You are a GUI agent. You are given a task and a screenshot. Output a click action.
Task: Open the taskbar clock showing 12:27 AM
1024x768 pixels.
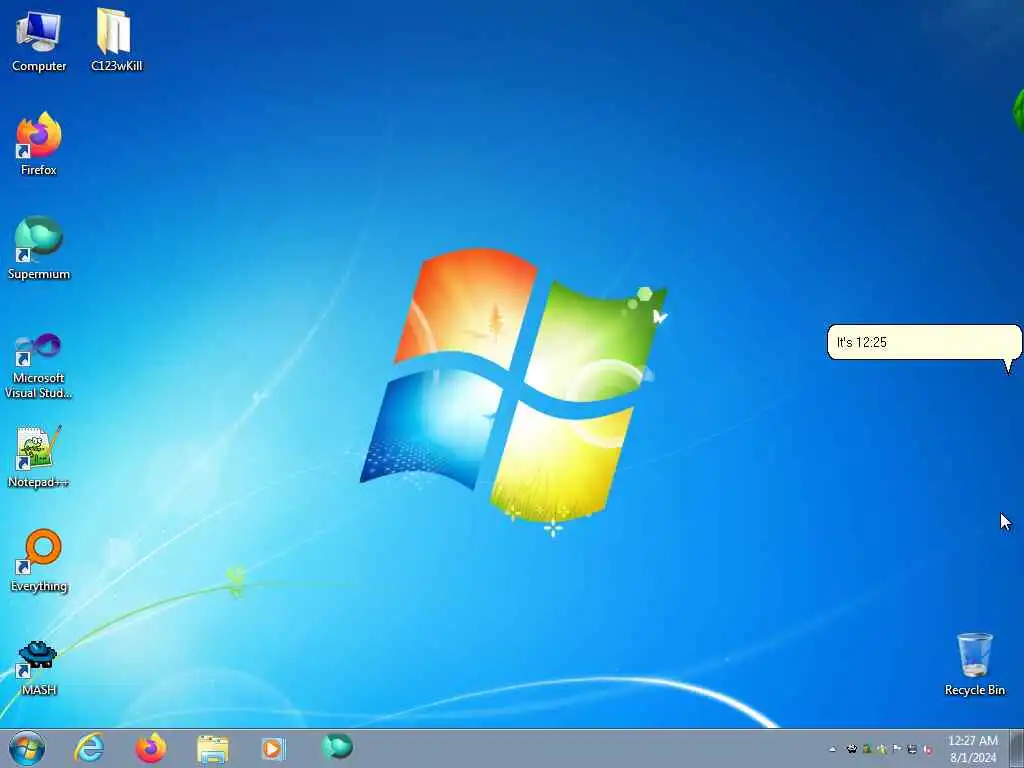click(972, 749)
